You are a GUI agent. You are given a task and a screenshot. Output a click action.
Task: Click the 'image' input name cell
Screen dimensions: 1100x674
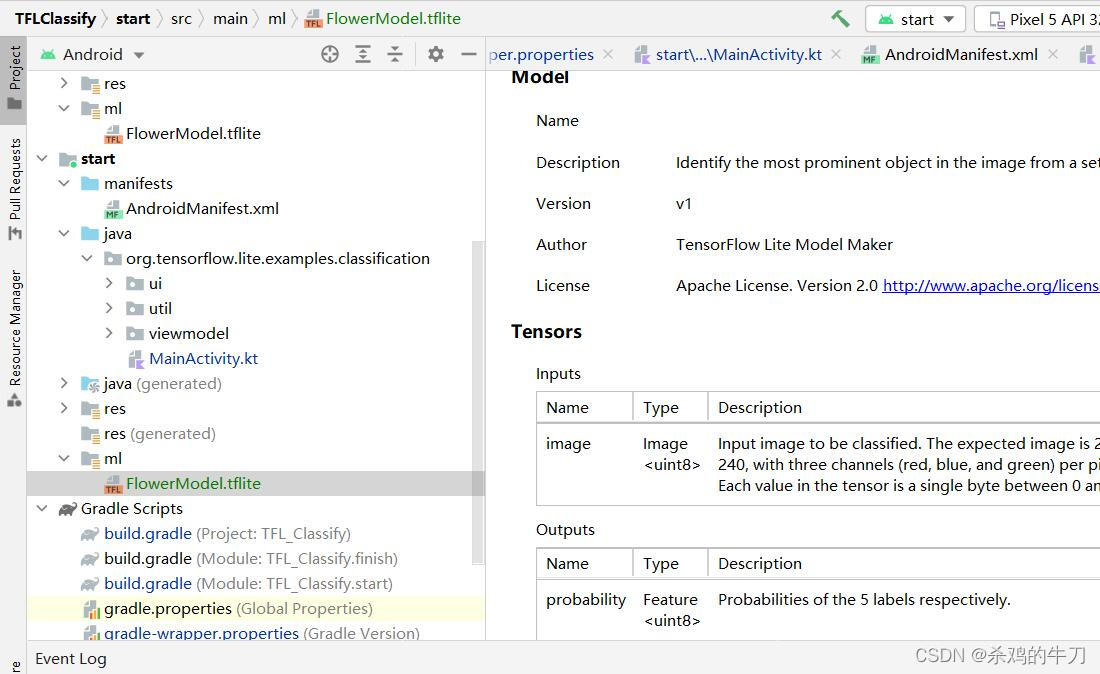pyautogui.click(x=568, y=444)
